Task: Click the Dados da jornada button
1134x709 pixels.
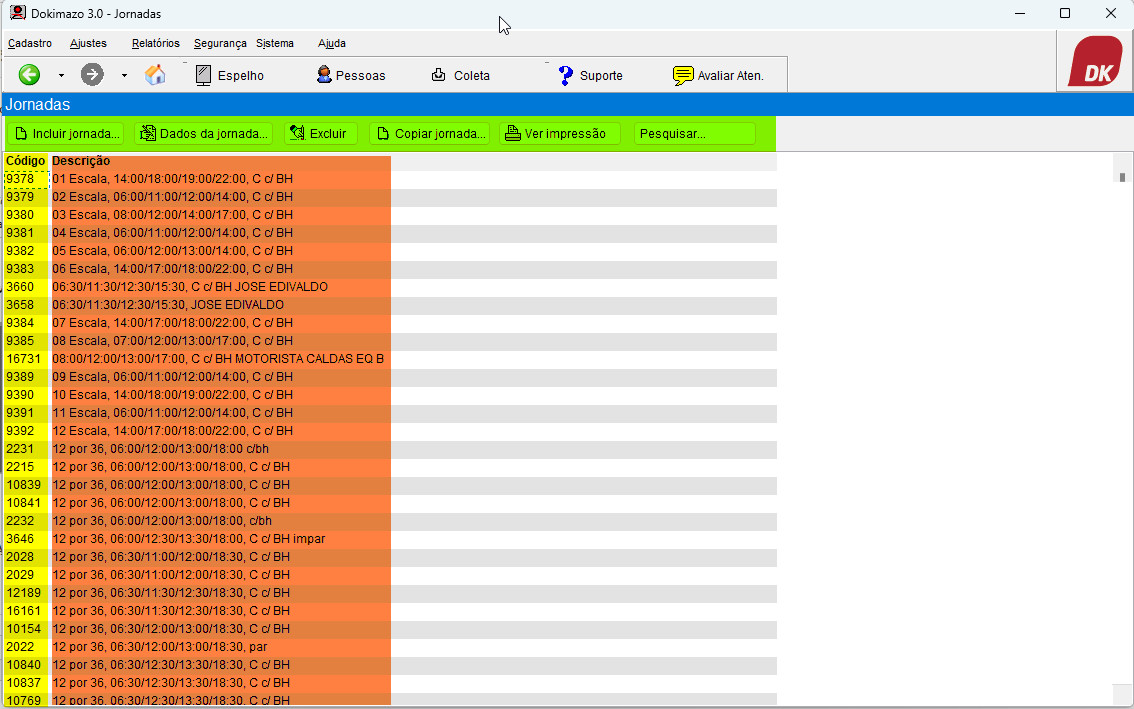Action: pos(203,133)
